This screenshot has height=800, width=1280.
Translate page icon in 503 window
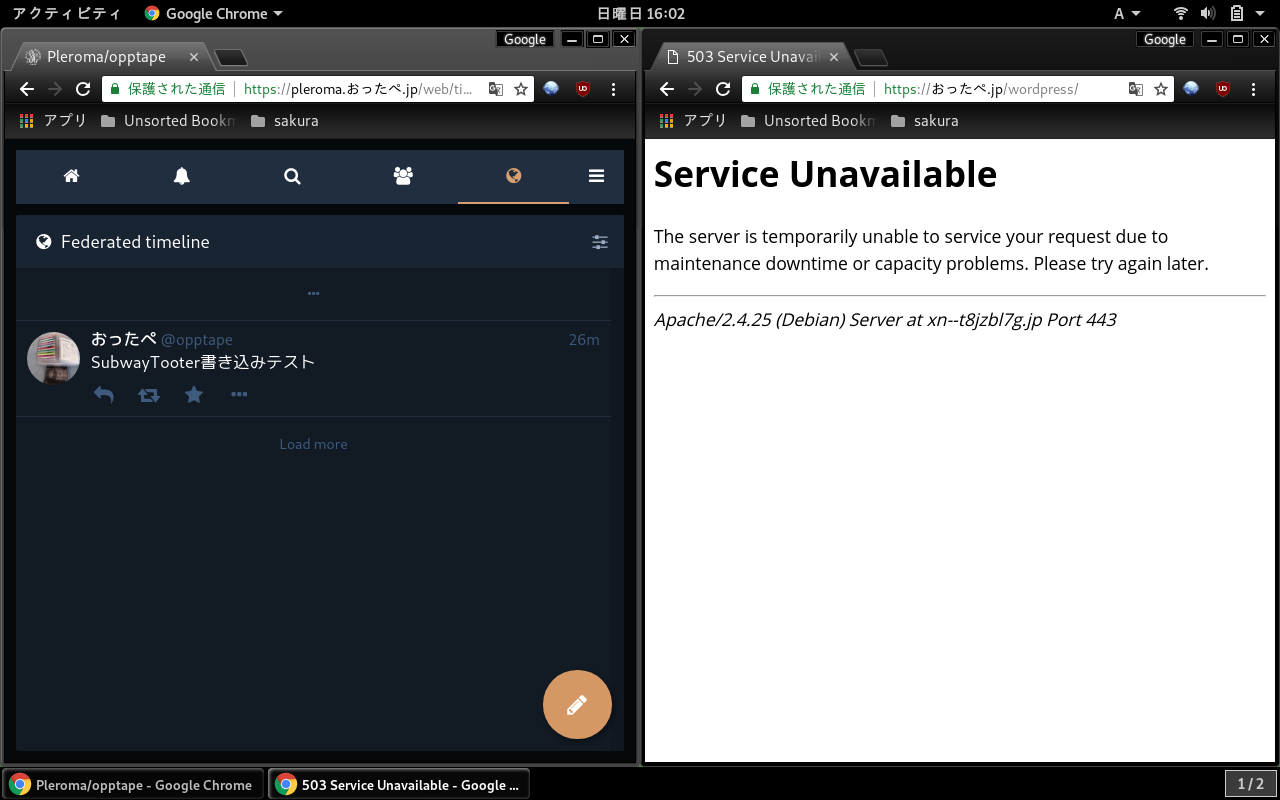point(1136,89)
